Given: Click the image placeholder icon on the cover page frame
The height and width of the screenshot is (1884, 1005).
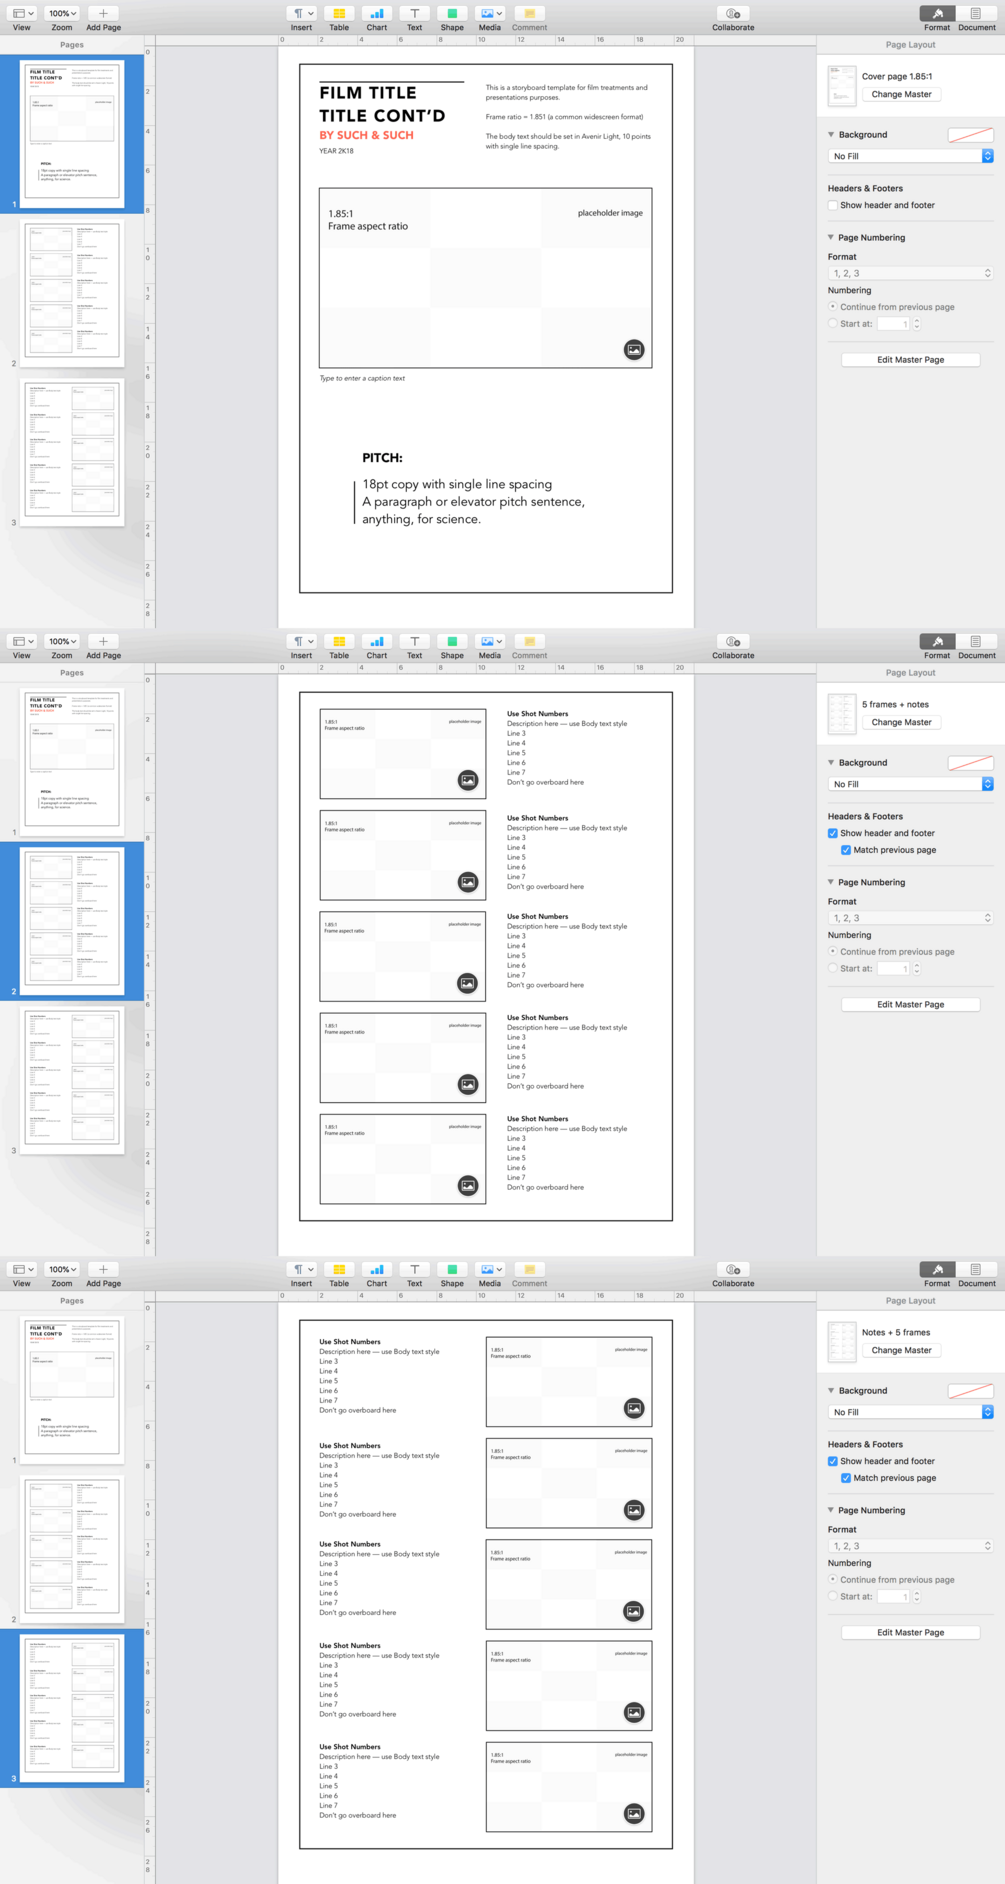Looking at the screenshot, I should coord(634,349).
